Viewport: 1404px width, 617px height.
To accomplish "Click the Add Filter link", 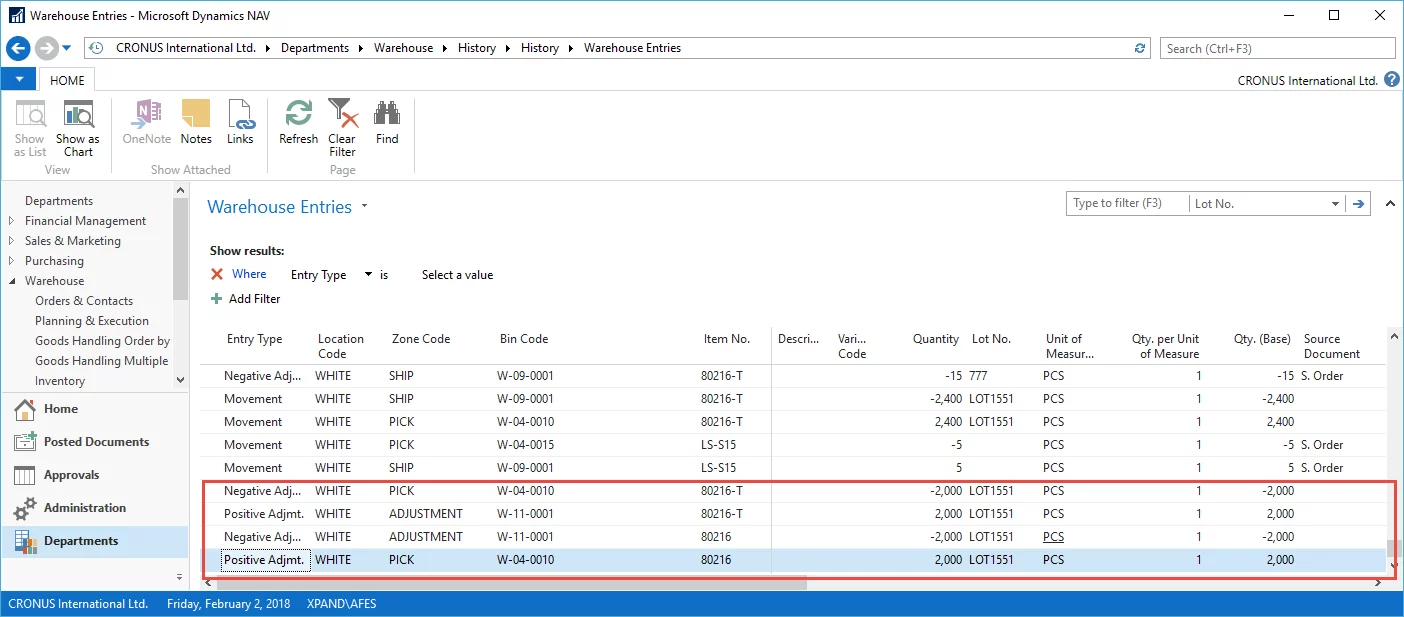I will (254, 299).
